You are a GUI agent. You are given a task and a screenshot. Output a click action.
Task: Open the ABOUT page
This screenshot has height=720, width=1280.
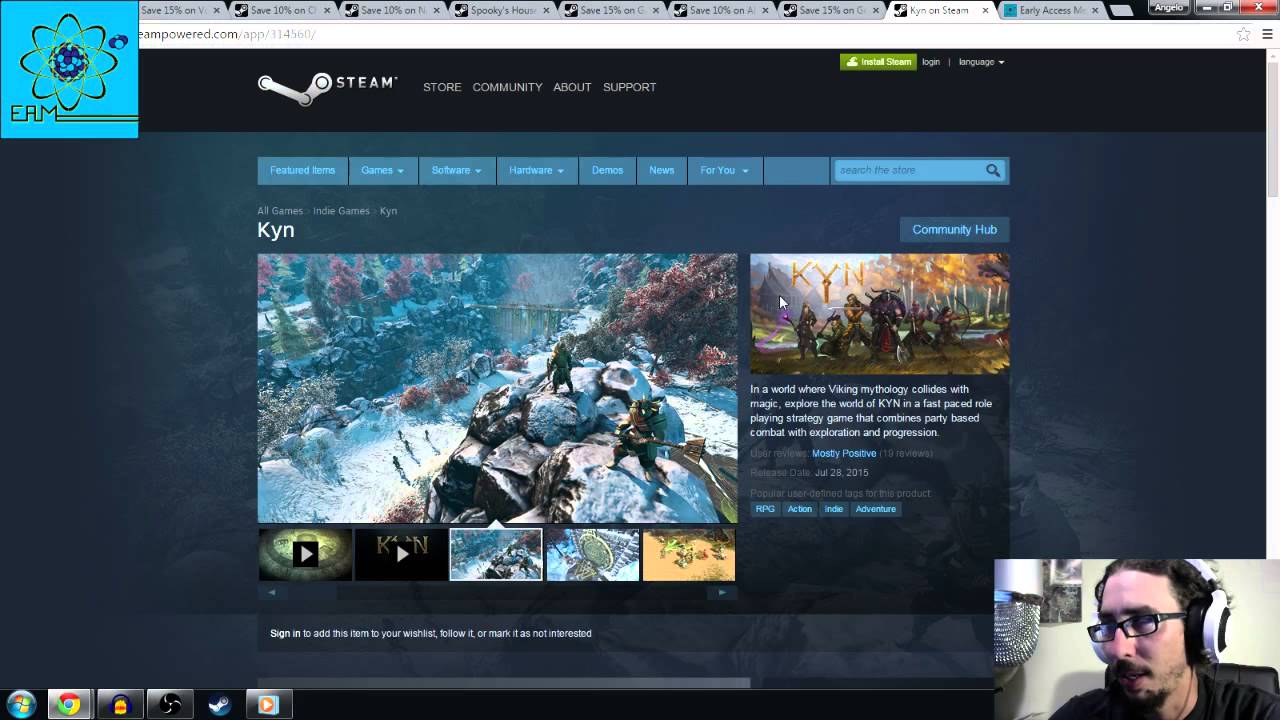point(572,87)
